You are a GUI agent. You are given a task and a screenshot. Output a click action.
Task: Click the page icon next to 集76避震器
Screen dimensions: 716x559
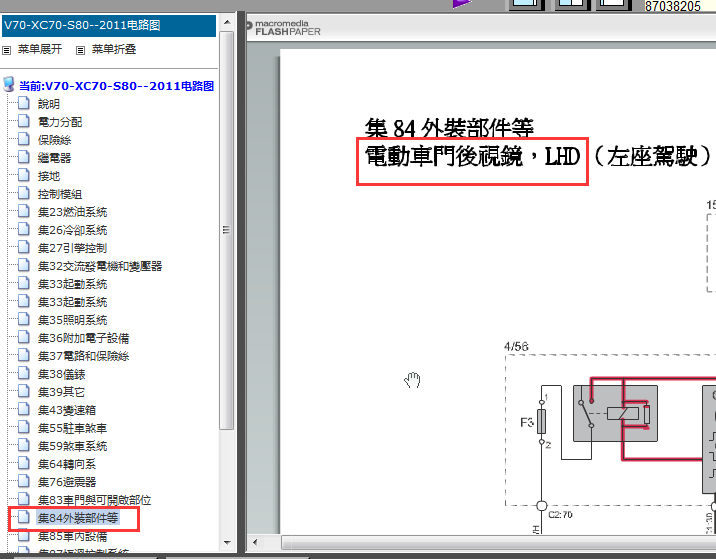point(24,481)
